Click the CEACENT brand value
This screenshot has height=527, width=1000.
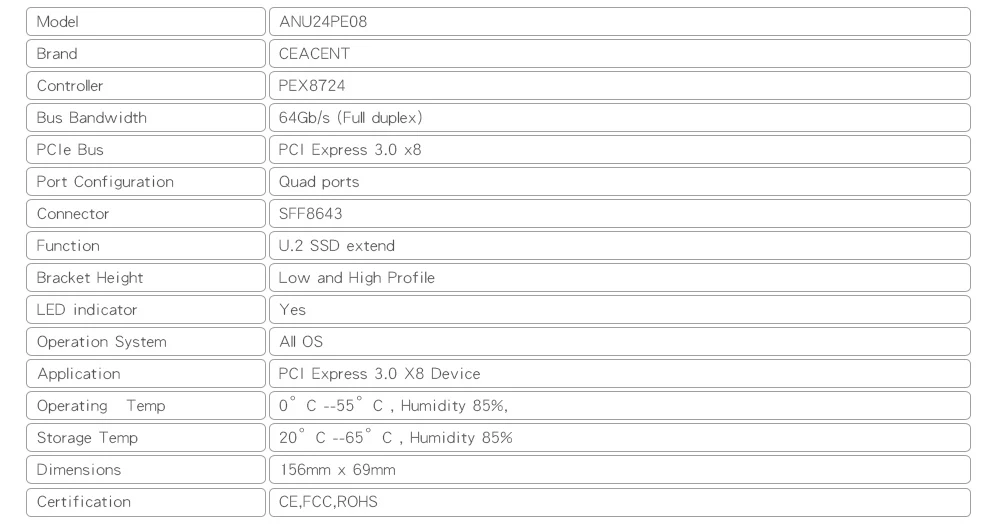pyautogui.click(x=313, y=54)
